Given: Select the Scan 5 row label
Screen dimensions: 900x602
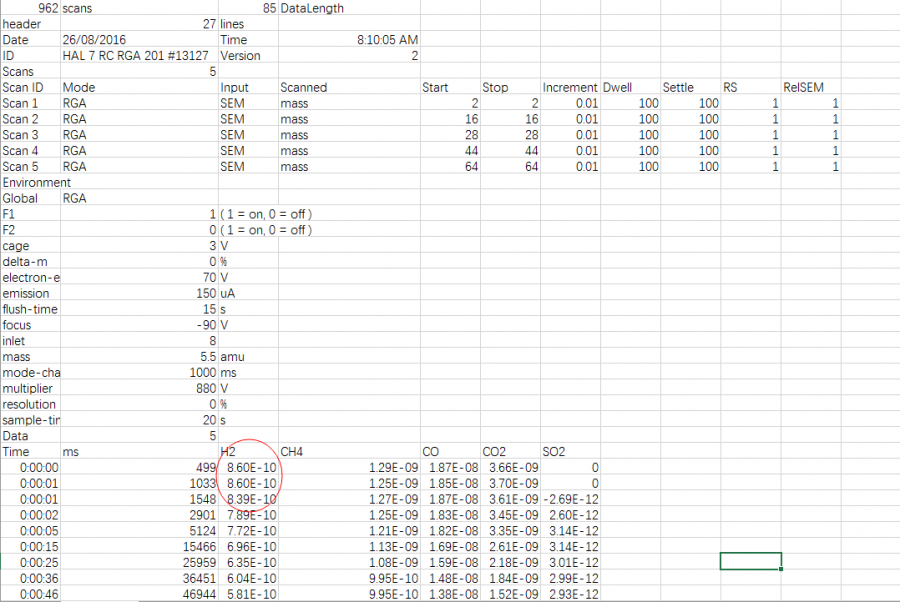Looking at the screenshot, I should tap(30, 166).
